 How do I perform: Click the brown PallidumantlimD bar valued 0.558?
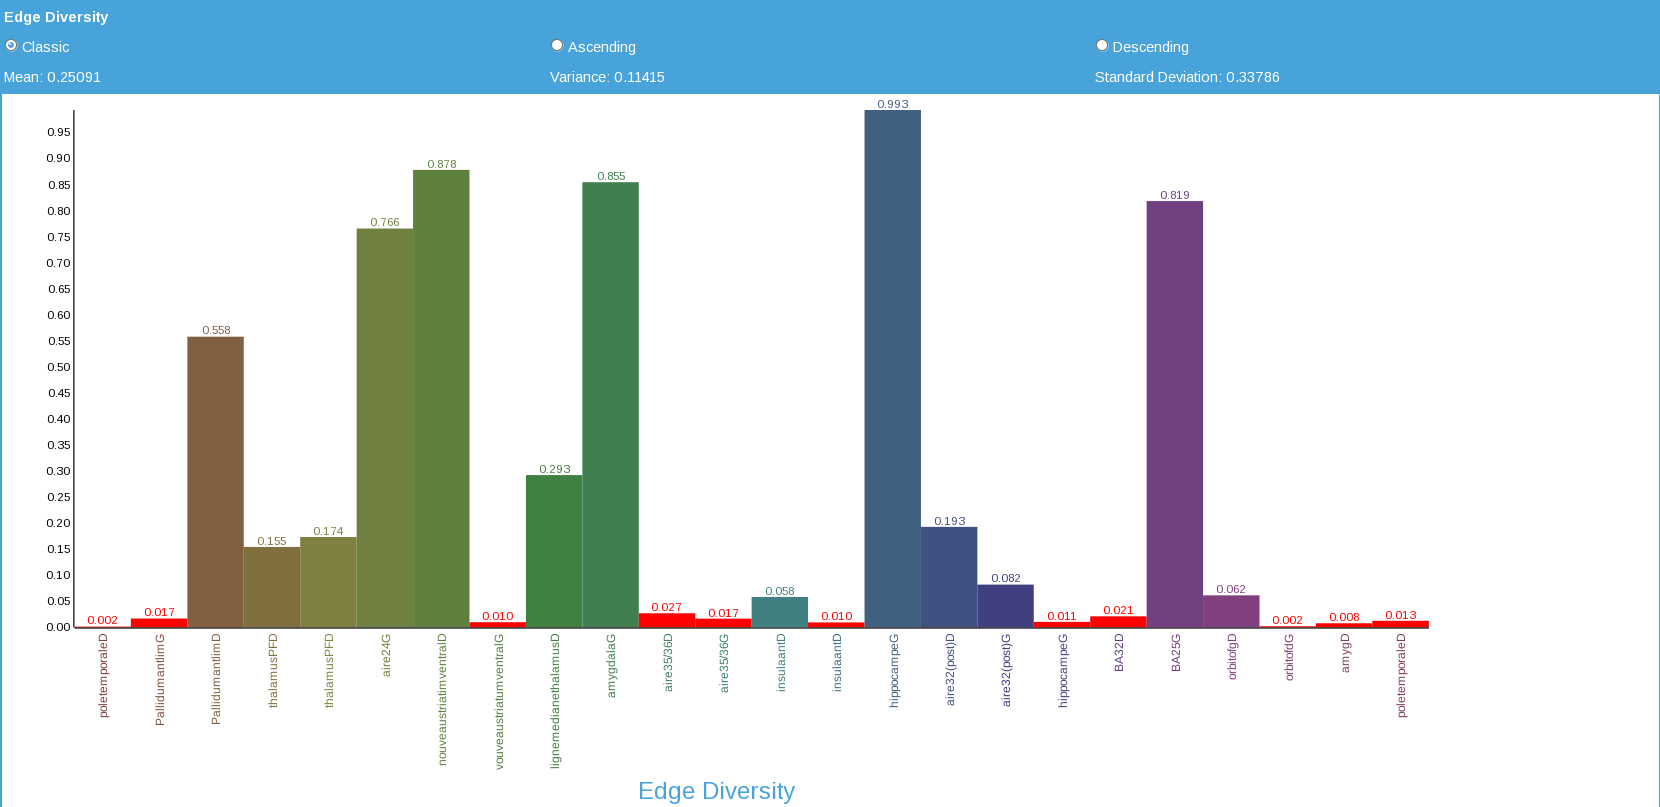[216, 482]
